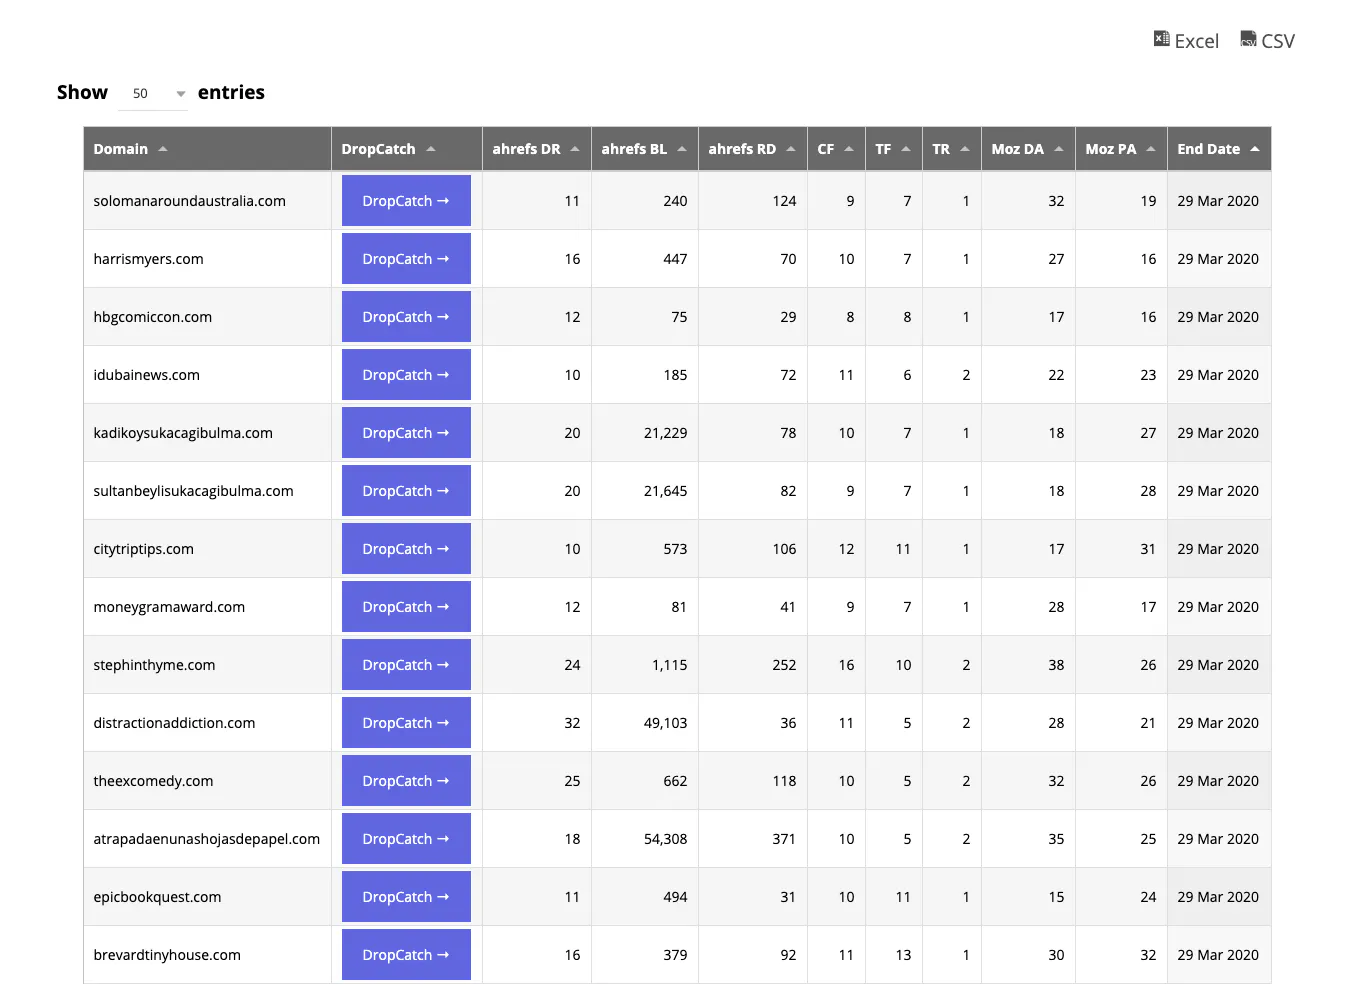Click DropCatch button for epicbookquest.com

[406, 897]
